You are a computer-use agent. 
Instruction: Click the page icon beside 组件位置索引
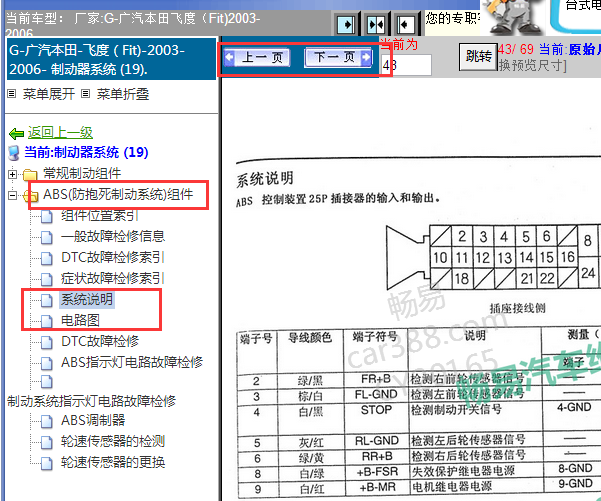[47, 217]
